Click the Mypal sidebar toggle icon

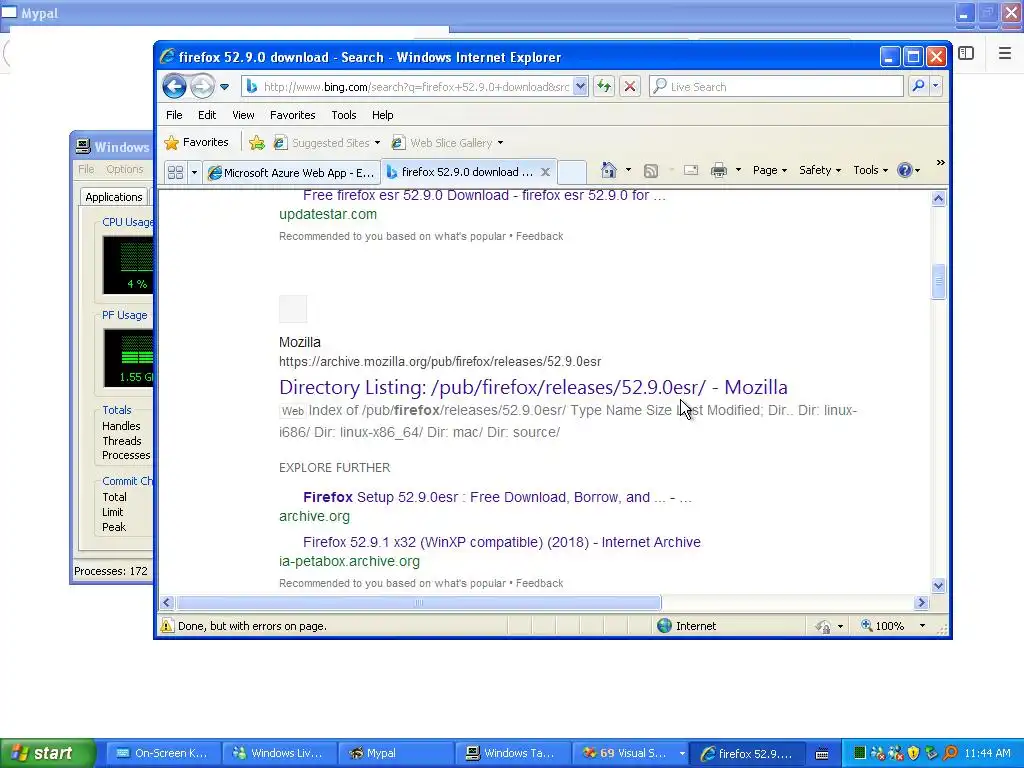click(x=966, y=53)
